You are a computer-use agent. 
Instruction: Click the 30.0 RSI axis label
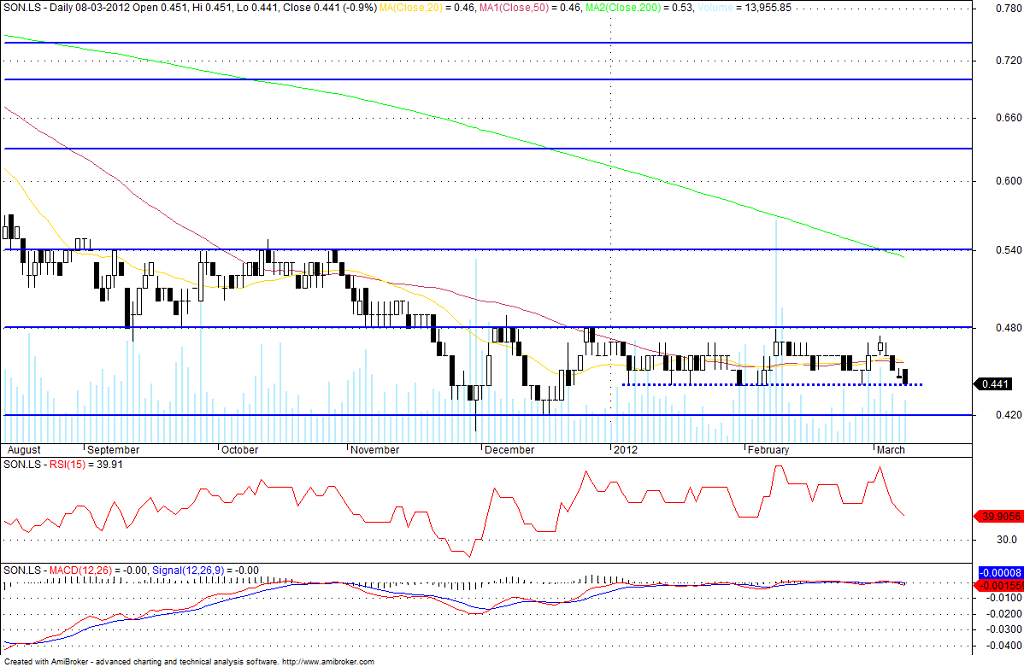pos(1006,540)
